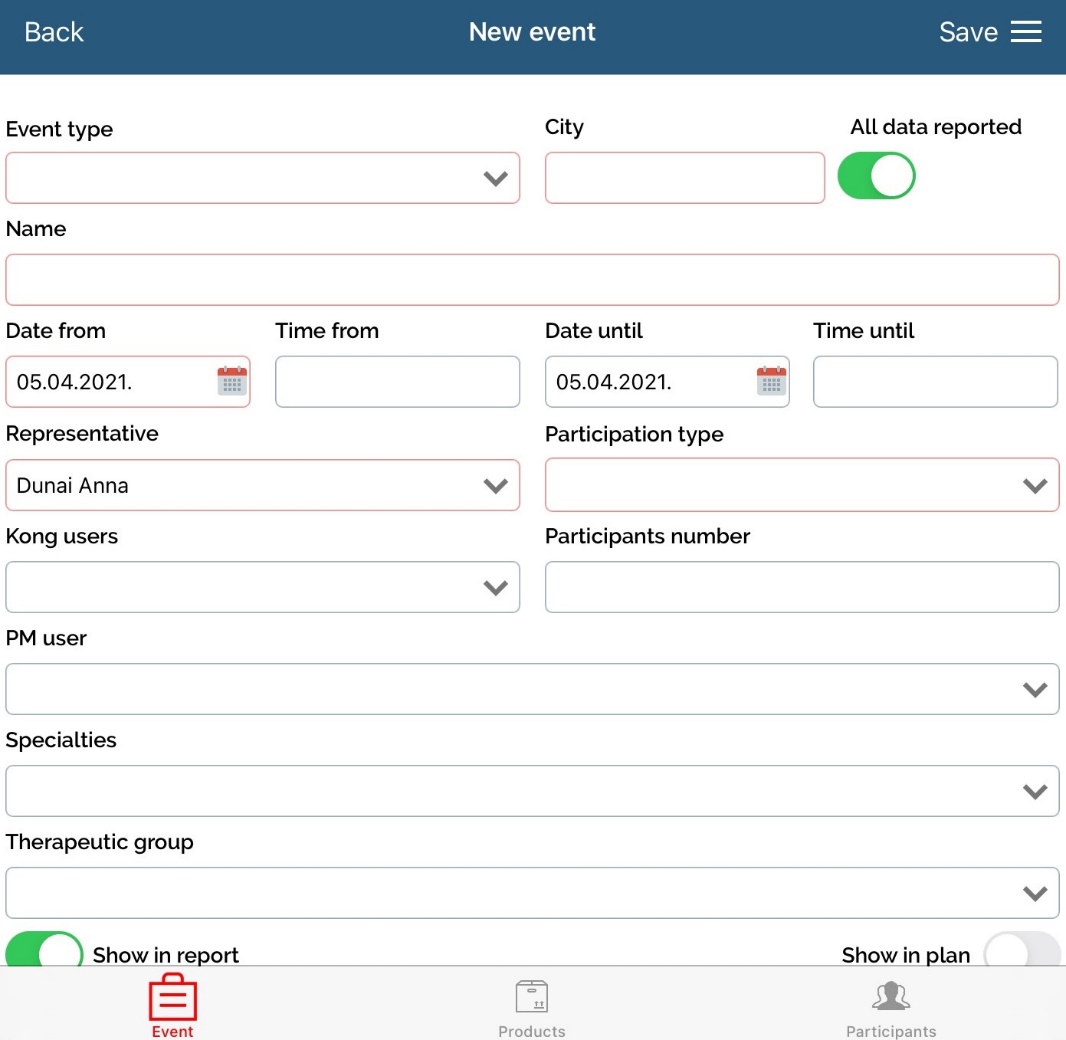Open the Kong users dropdown

(263, 587)
